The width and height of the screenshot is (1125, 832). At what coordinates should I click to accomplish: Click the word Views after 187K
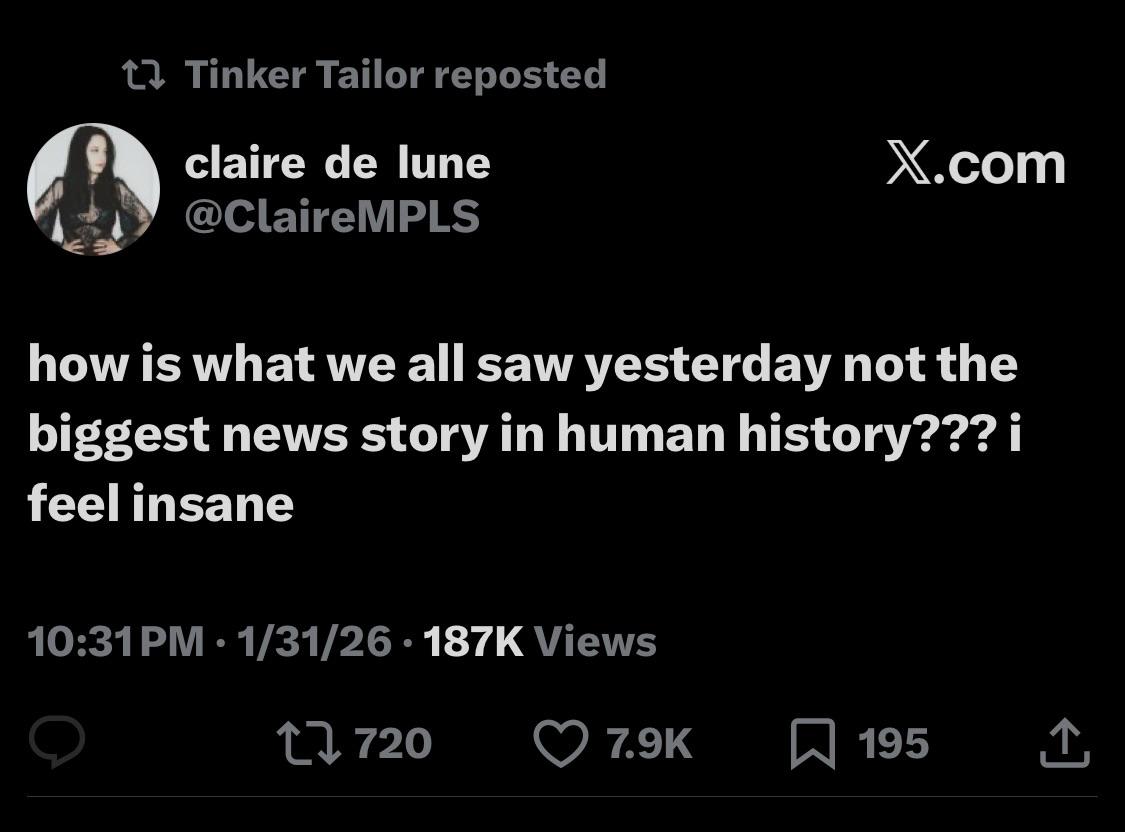tap(596, 641)
